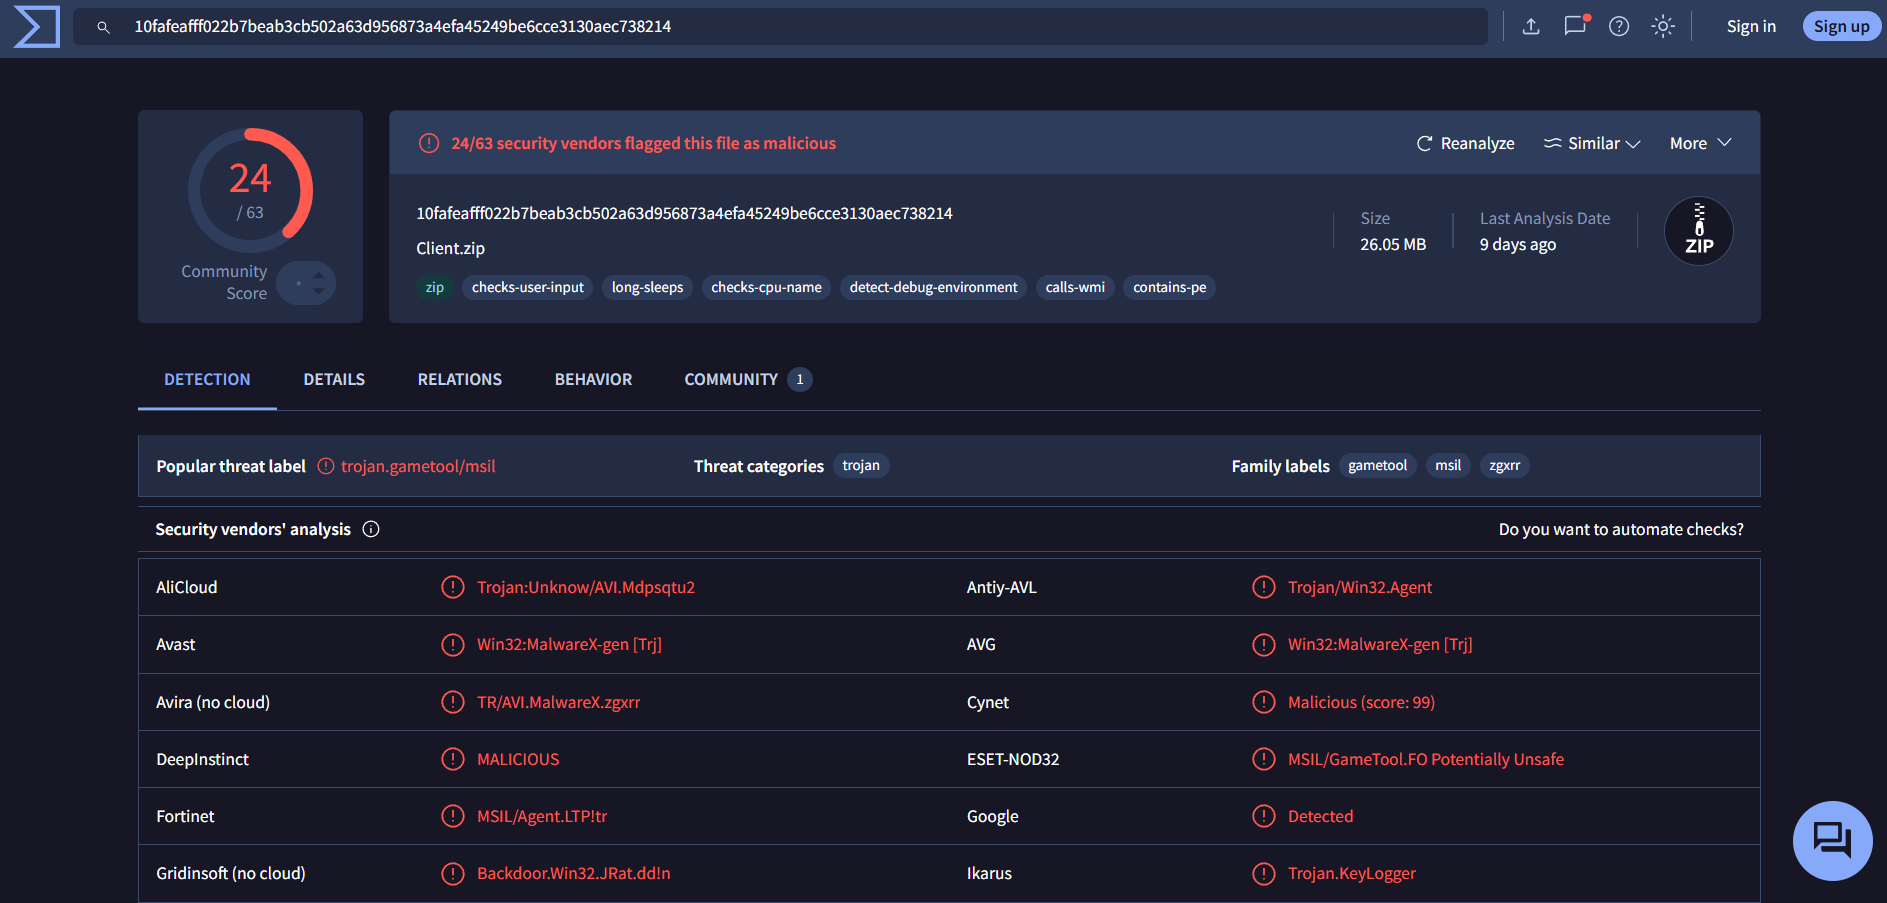Click the Trojan:Unknow/AVI.Mdpsqtu2 detection result

(586, 587)
